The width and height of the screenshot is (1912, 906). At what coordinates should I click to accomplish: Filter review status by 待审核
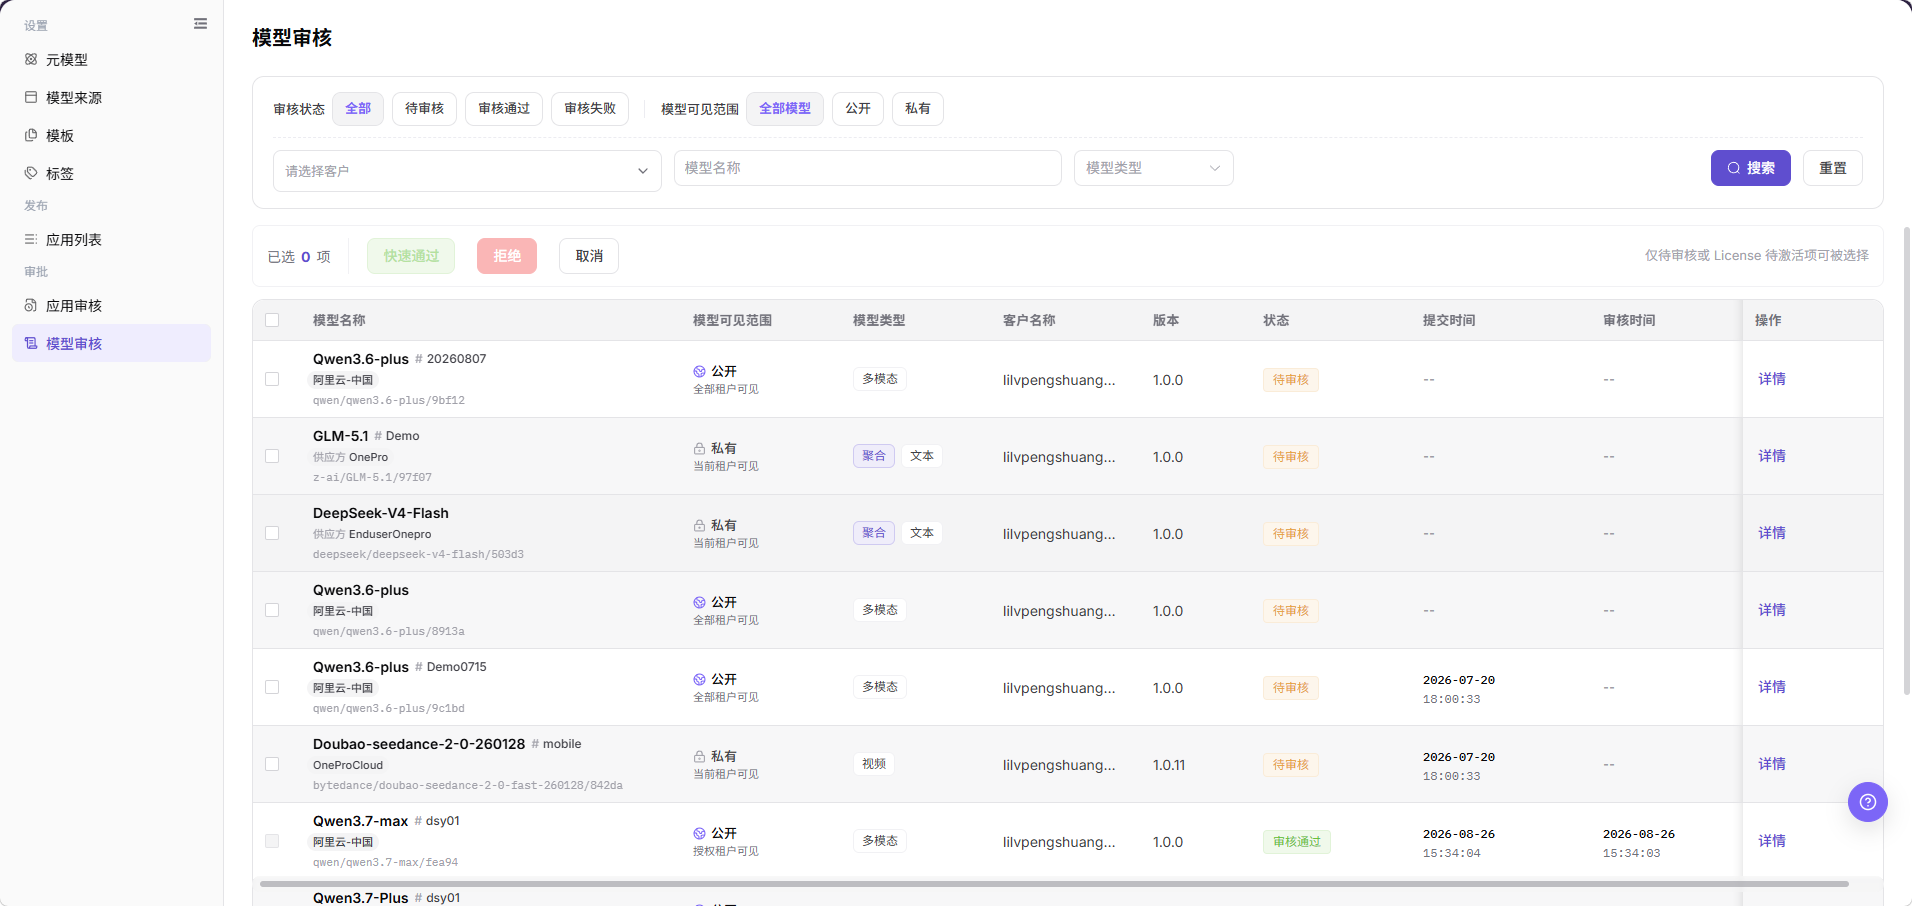click(424, 108)
